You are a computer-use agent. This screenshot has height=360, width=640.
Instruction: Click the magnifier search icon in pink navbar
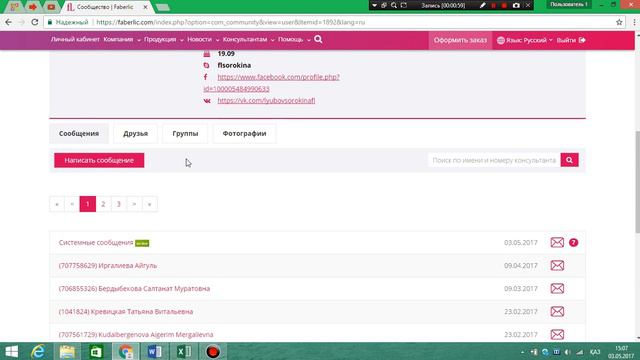(x=318, y=39)
